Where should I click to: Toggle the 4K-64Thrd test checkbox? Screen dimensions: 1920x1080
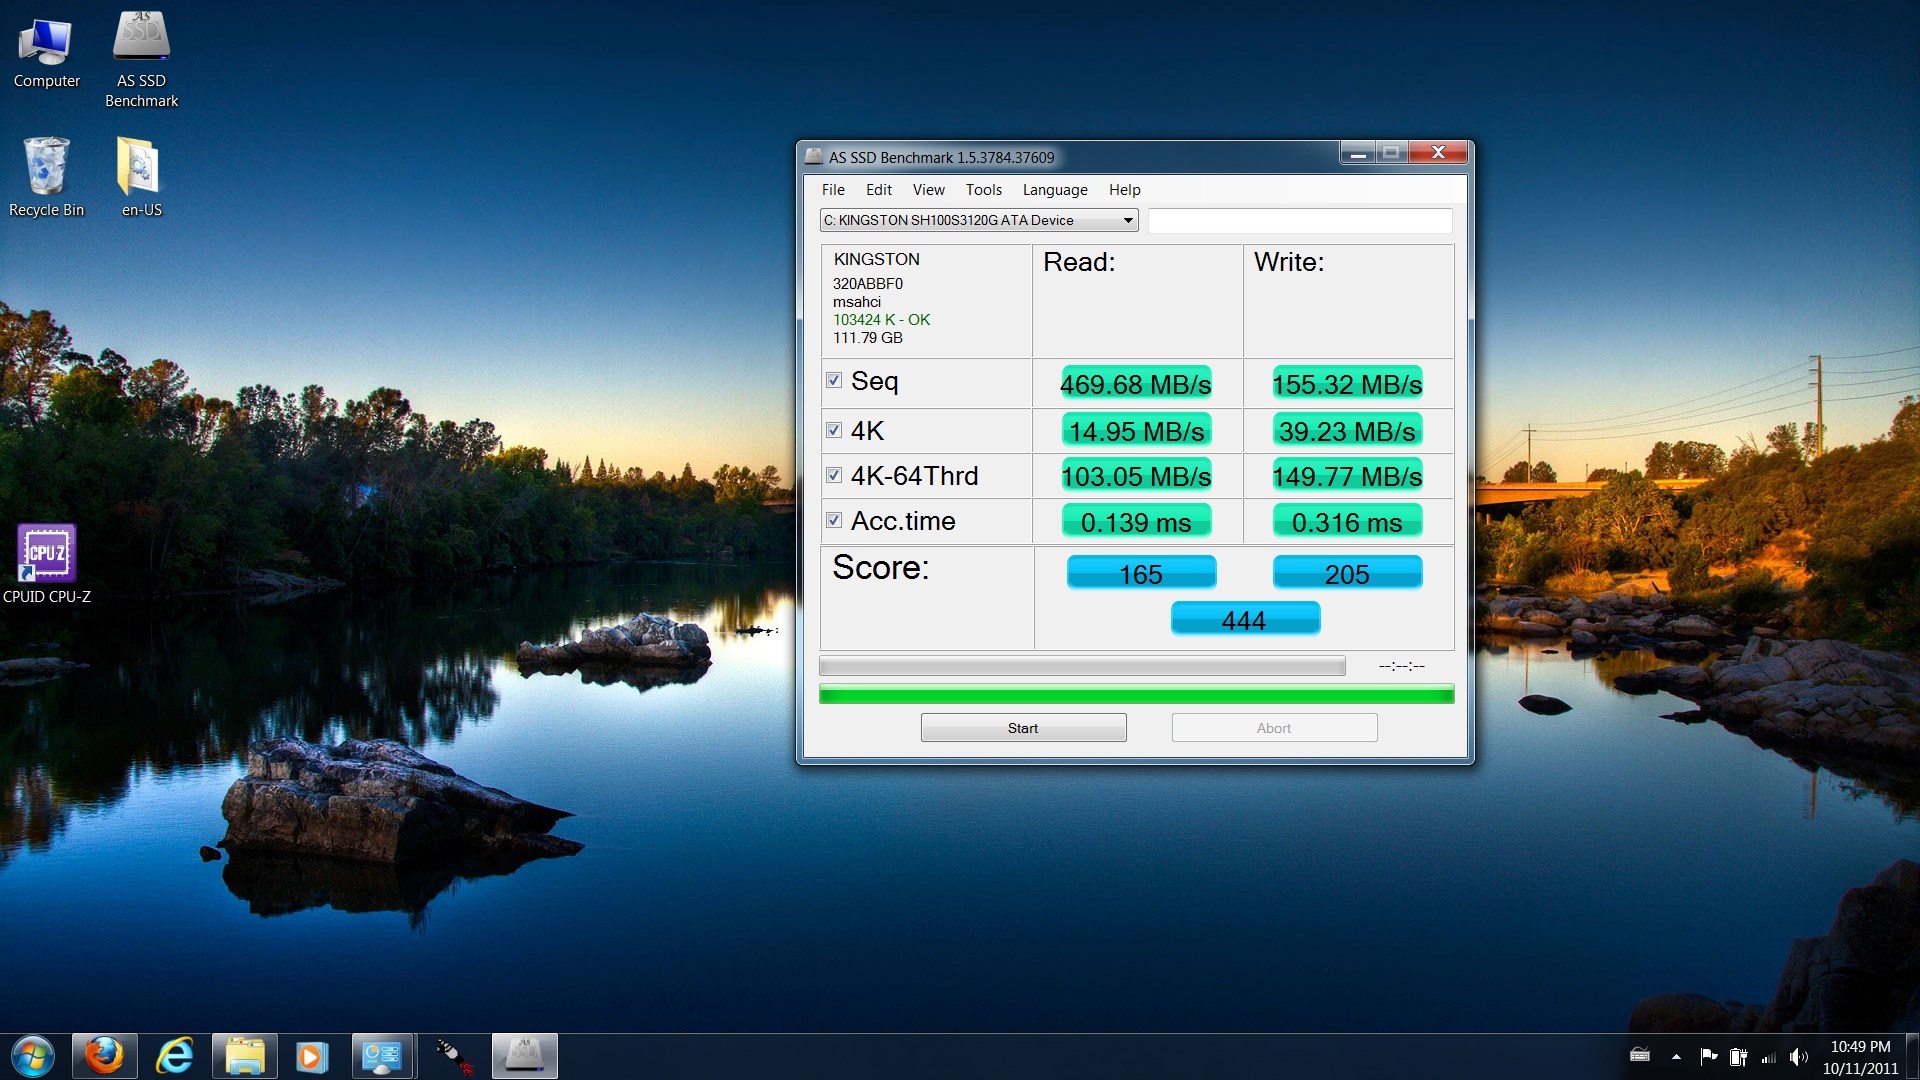(834, 475)
